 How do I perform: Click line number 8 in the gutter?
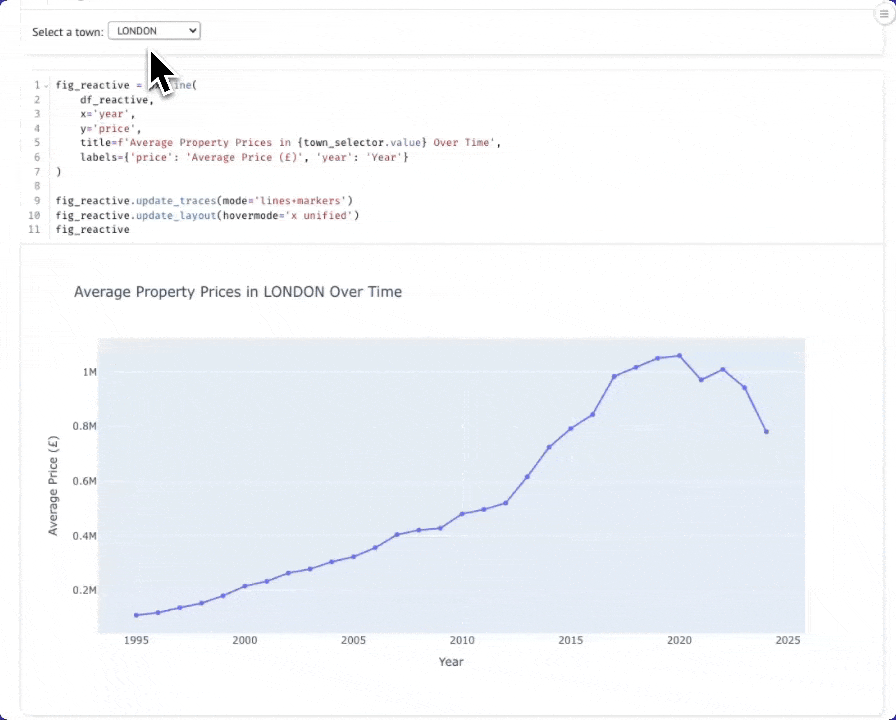[36, 186]
